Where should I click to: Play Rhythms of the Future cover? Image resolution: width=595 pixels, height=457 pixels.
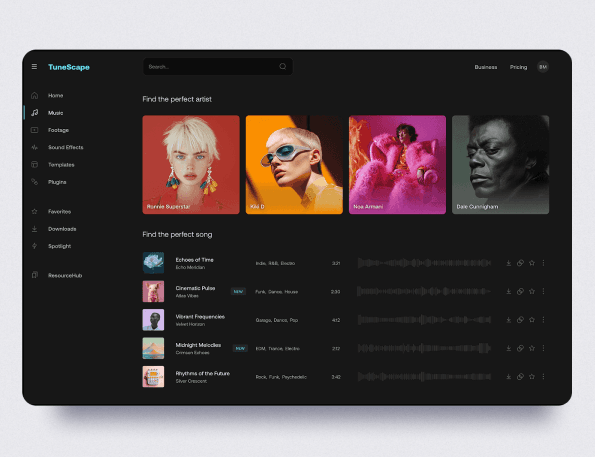tap(153, 377)
